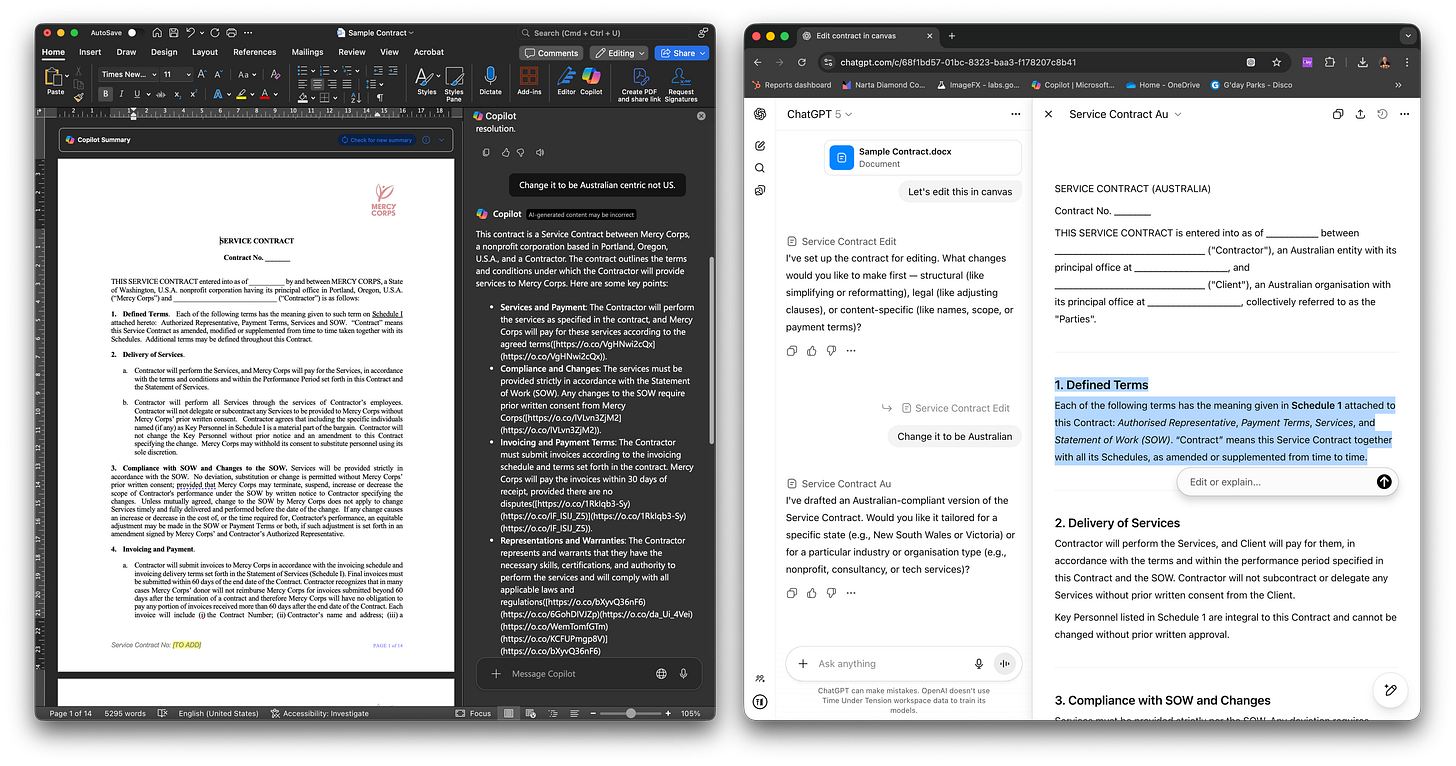Select the Edit contract in canvas browser tab
Viewport: 1456px width, 766px height.
pos(868,35)
